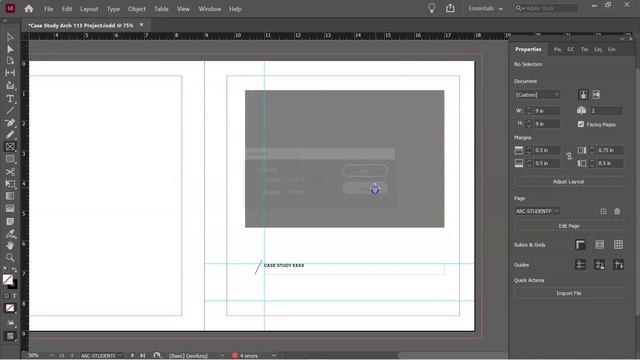The image size is (640, 360).
Task: Toggle Show Rulers in Rulers & Grids
Action: click(580, 244)
